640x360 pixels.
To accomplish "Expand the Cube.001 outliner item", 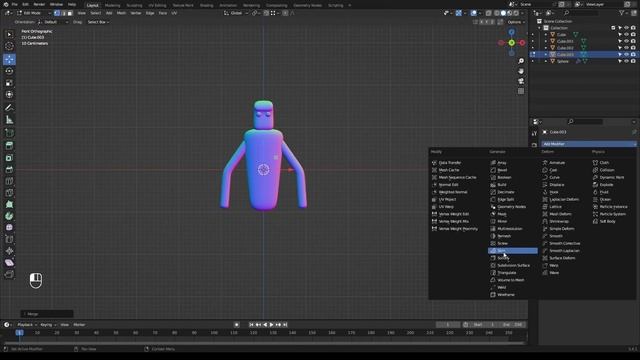I will (546, 41).
